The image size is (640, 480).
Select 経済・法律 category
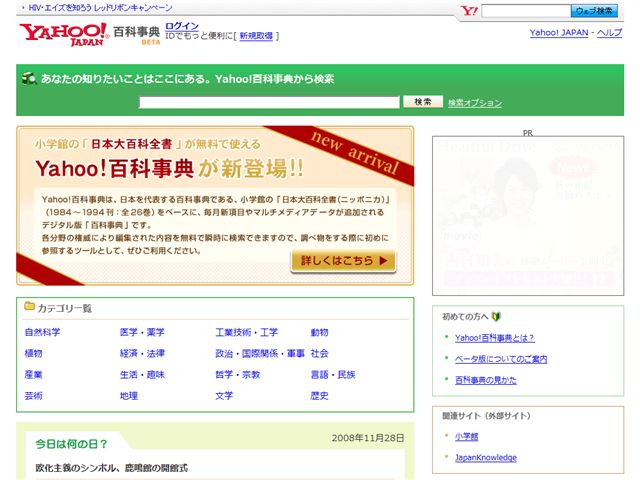[x=142, y=353]
